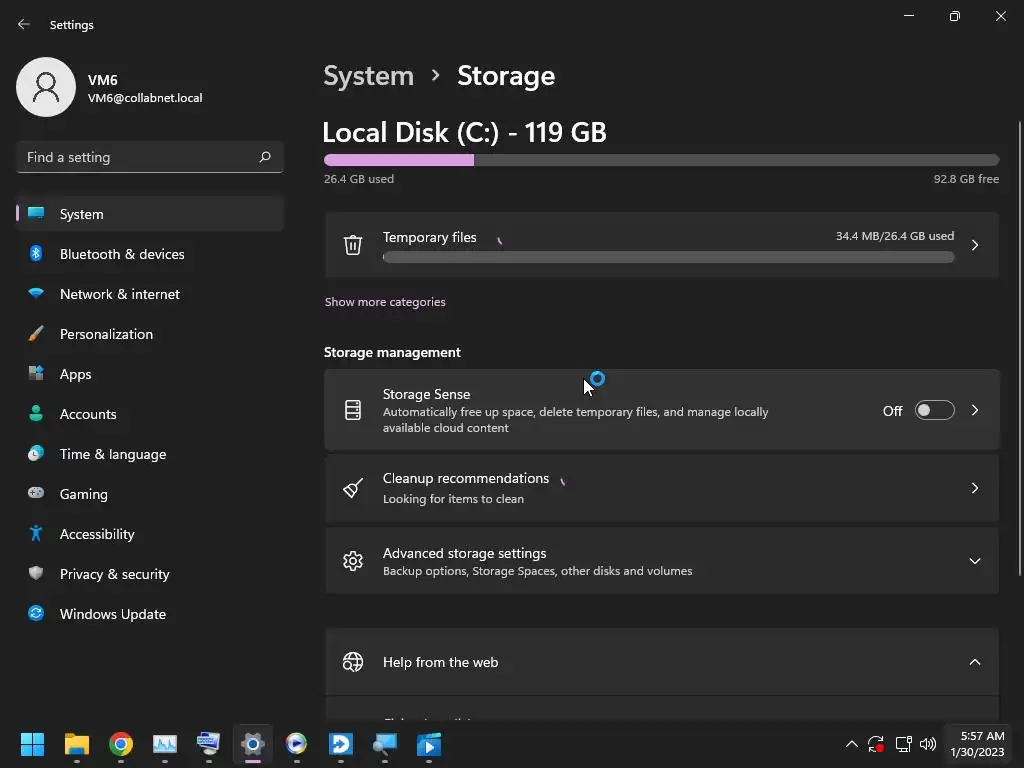Open the Temporary files details chevron

pyautogui.click(x=974, y=245)
